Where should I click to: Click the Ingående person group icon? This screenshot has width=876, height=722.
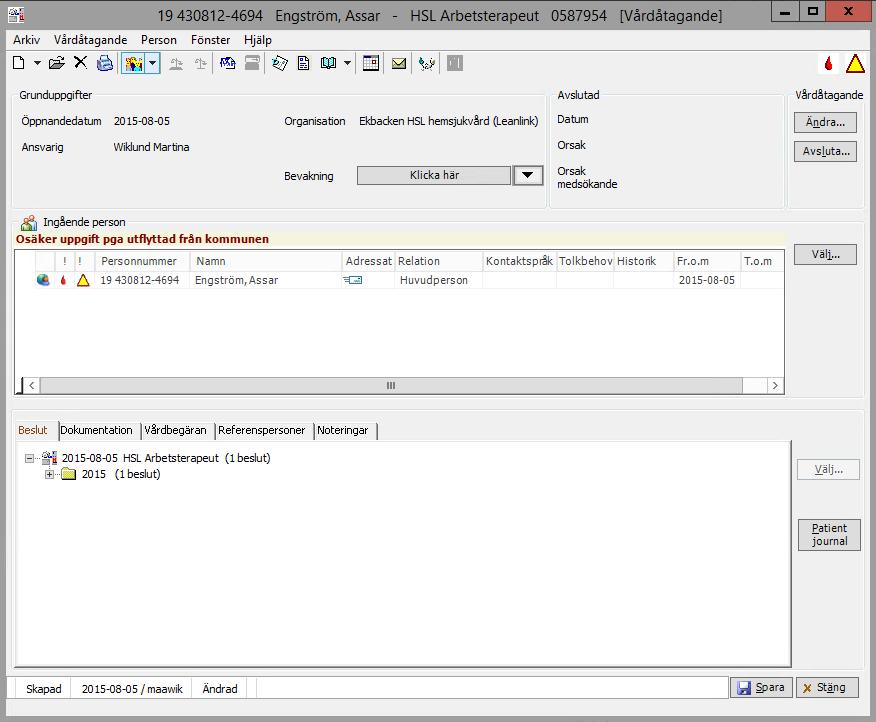pyautogui.click(x=28, y=222)
